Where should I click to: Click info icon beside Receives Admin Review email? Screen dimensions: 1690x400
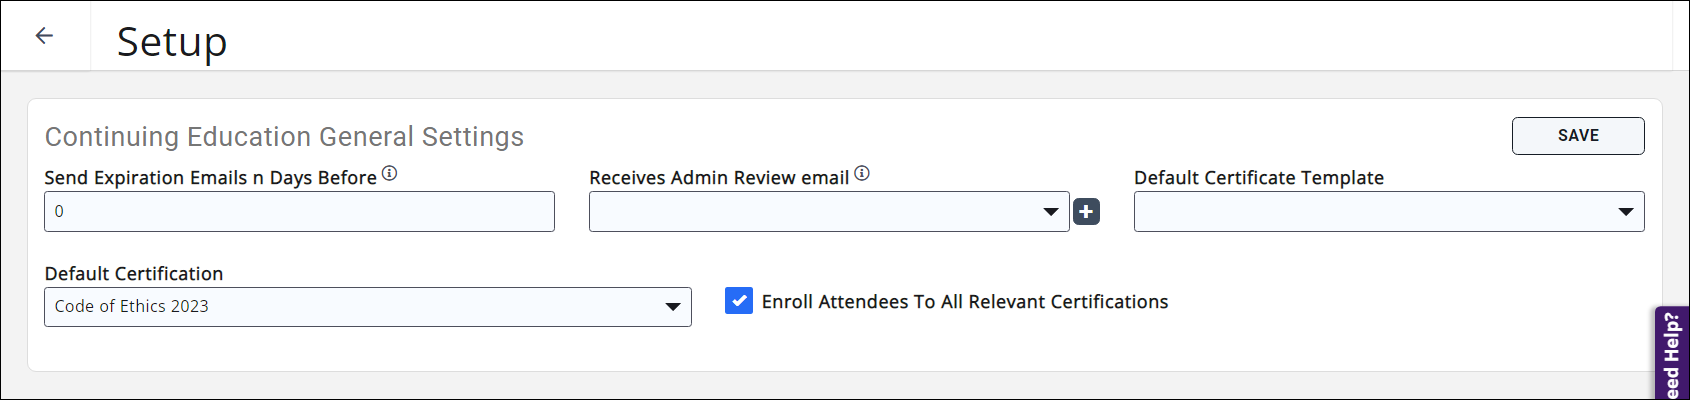(x=862, y=173)
